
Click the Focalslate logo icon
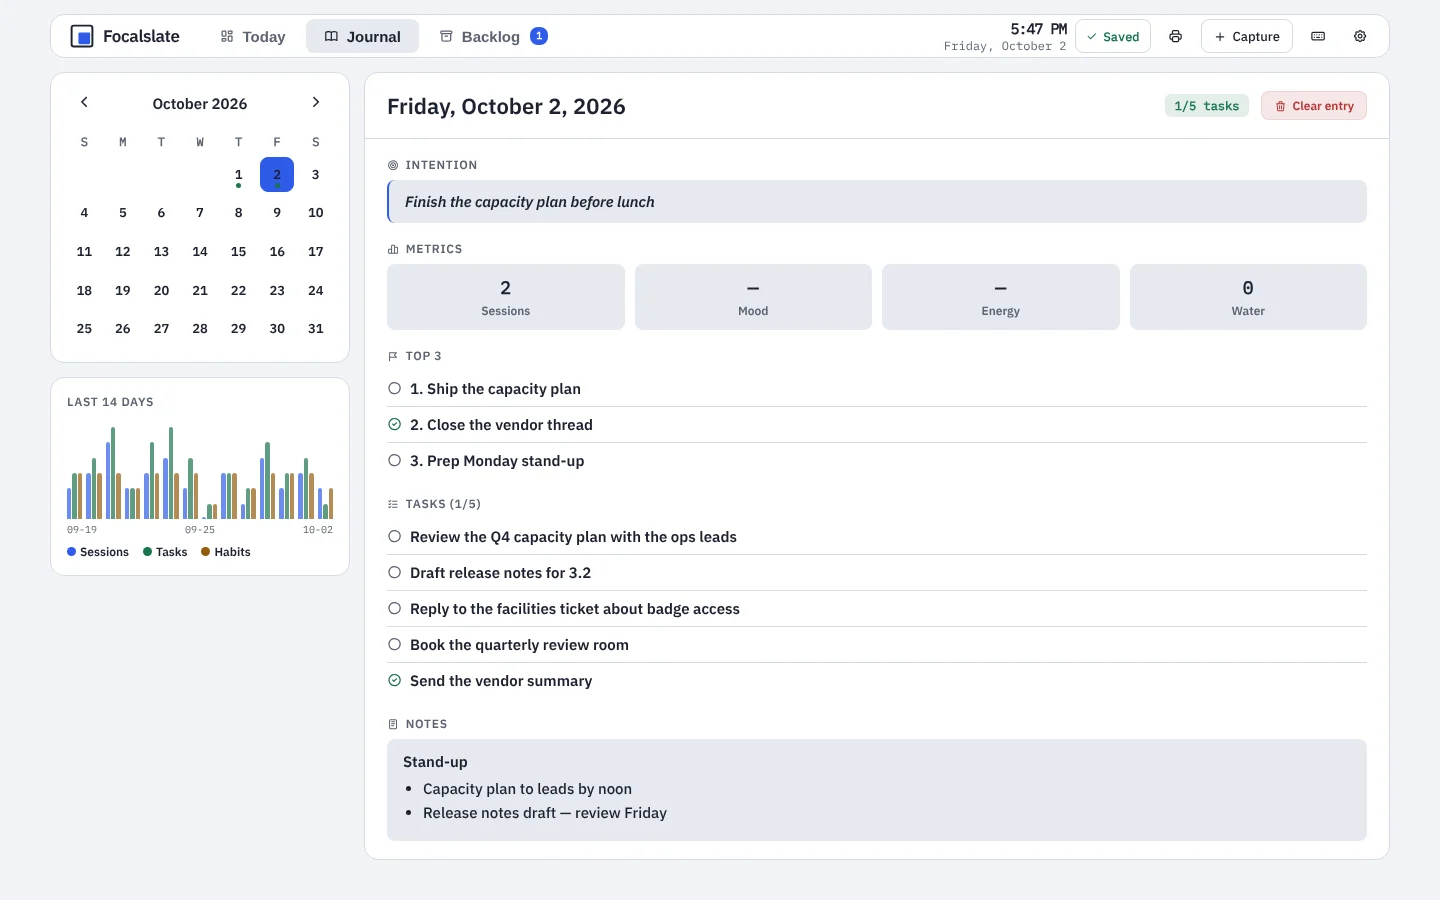pyautogui.click(x=82, y=37)
